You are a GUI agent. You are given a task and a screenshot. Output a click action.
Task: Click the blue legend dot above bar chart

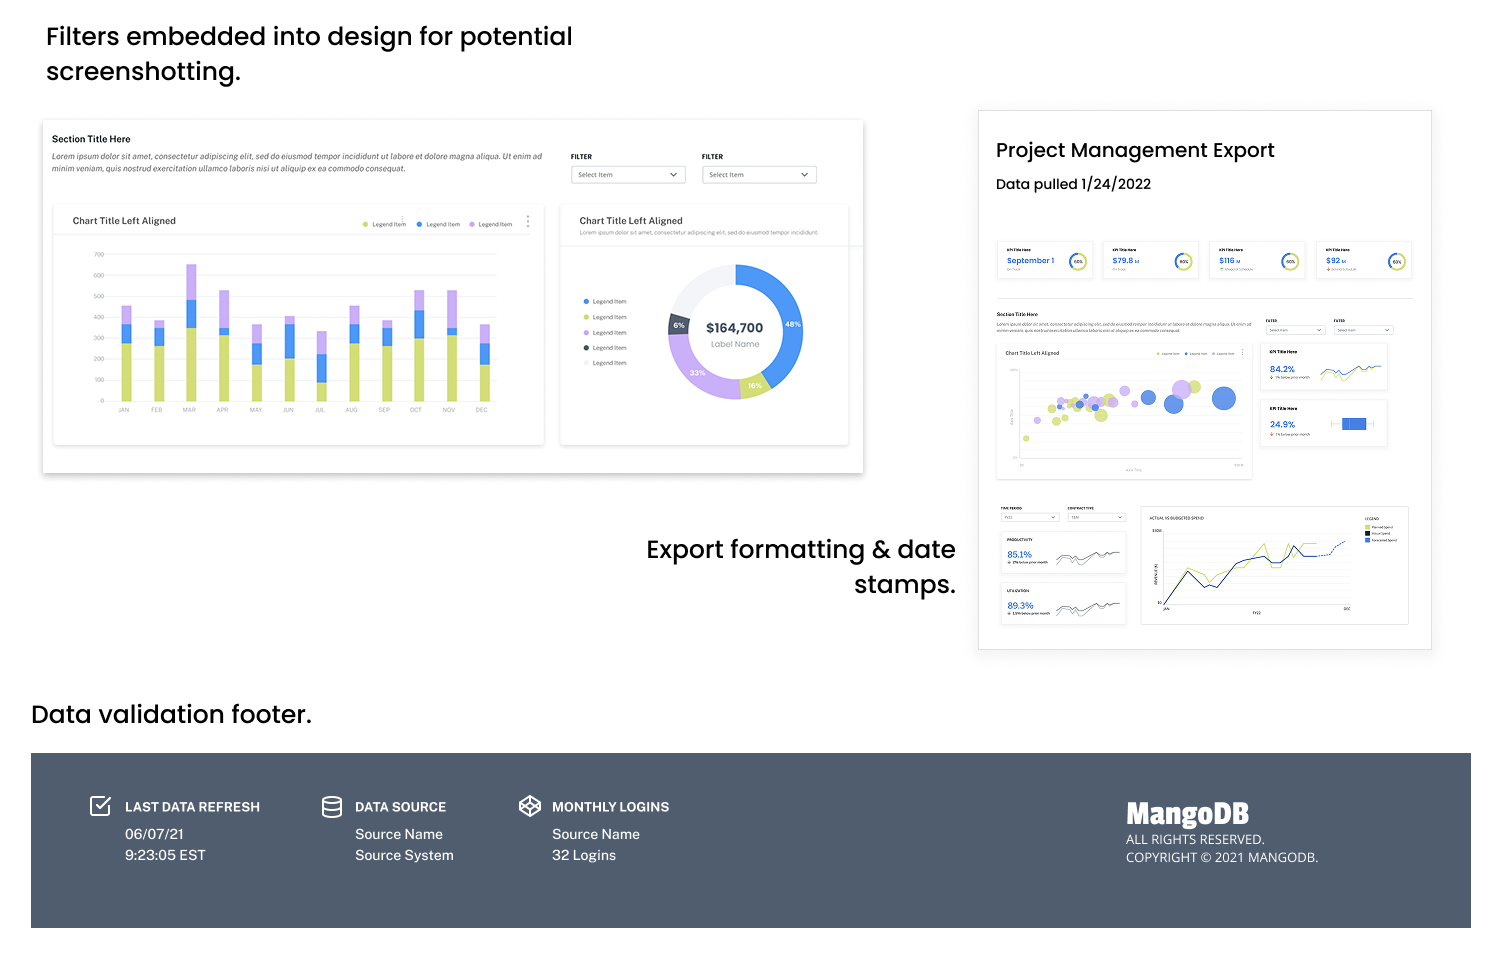tap(419, 224)
